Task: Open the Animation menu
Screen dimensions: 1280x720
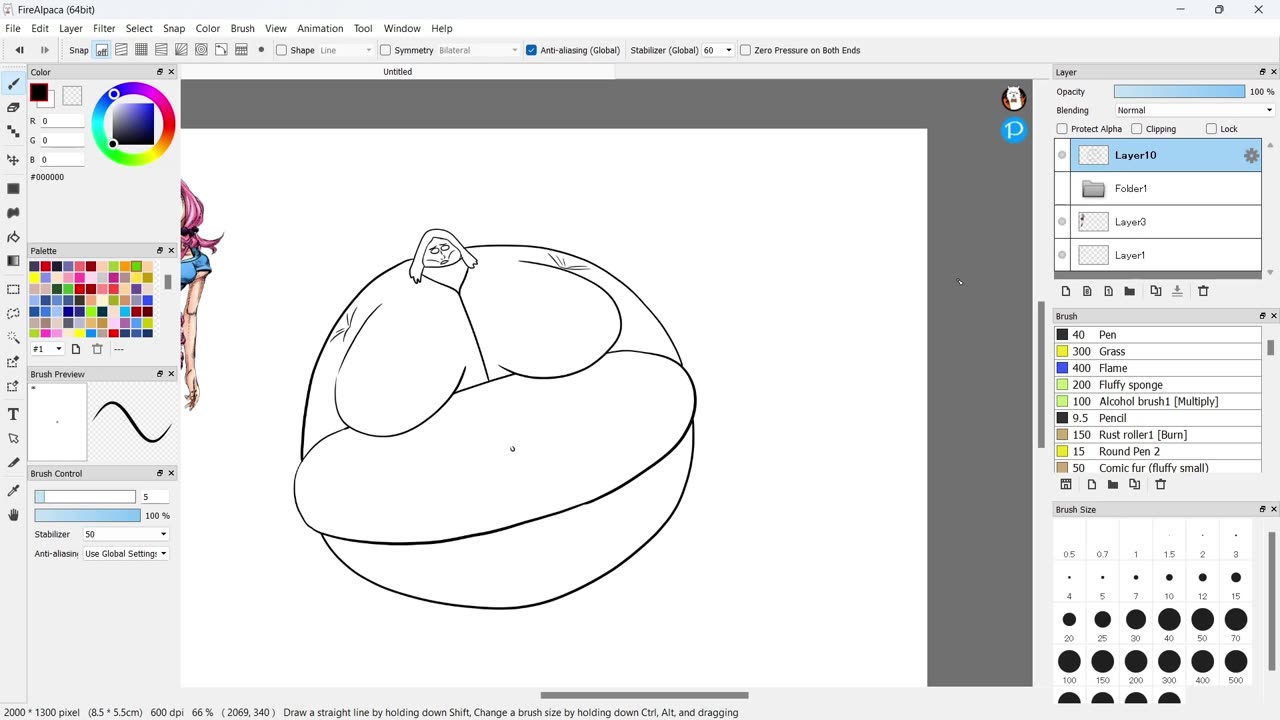Action: coord(320,28)
